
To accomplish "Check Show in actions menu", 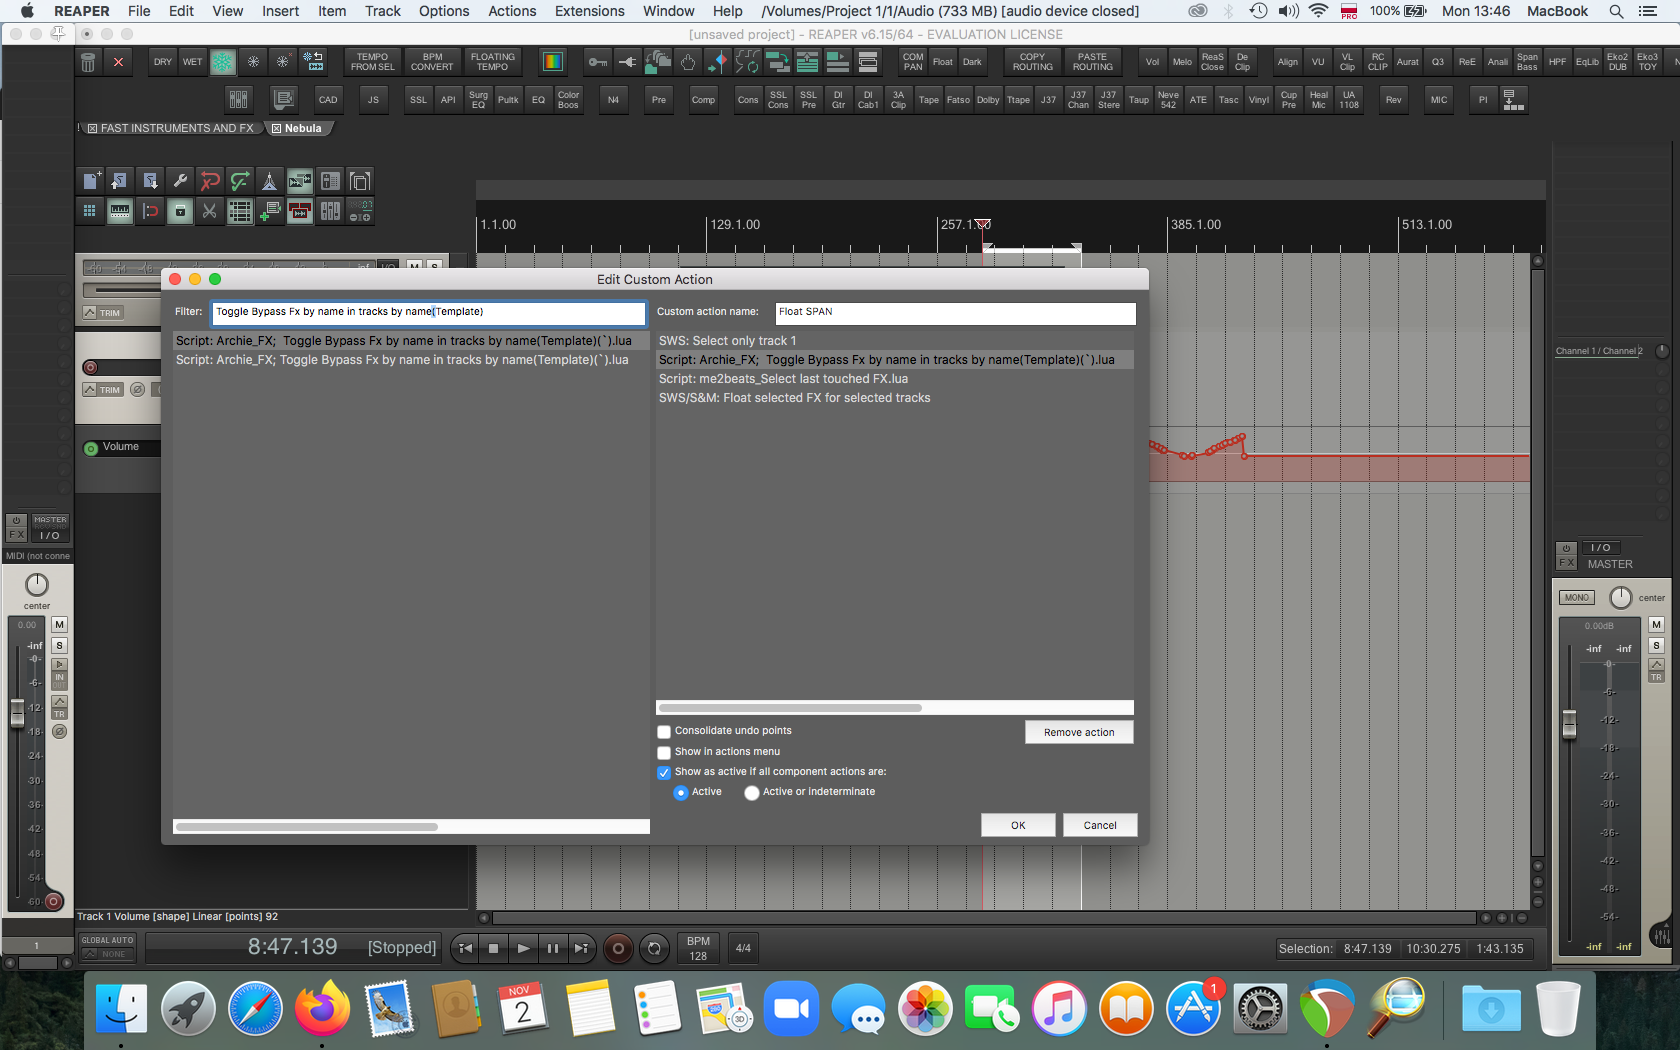I will click(x=664, y=752).
